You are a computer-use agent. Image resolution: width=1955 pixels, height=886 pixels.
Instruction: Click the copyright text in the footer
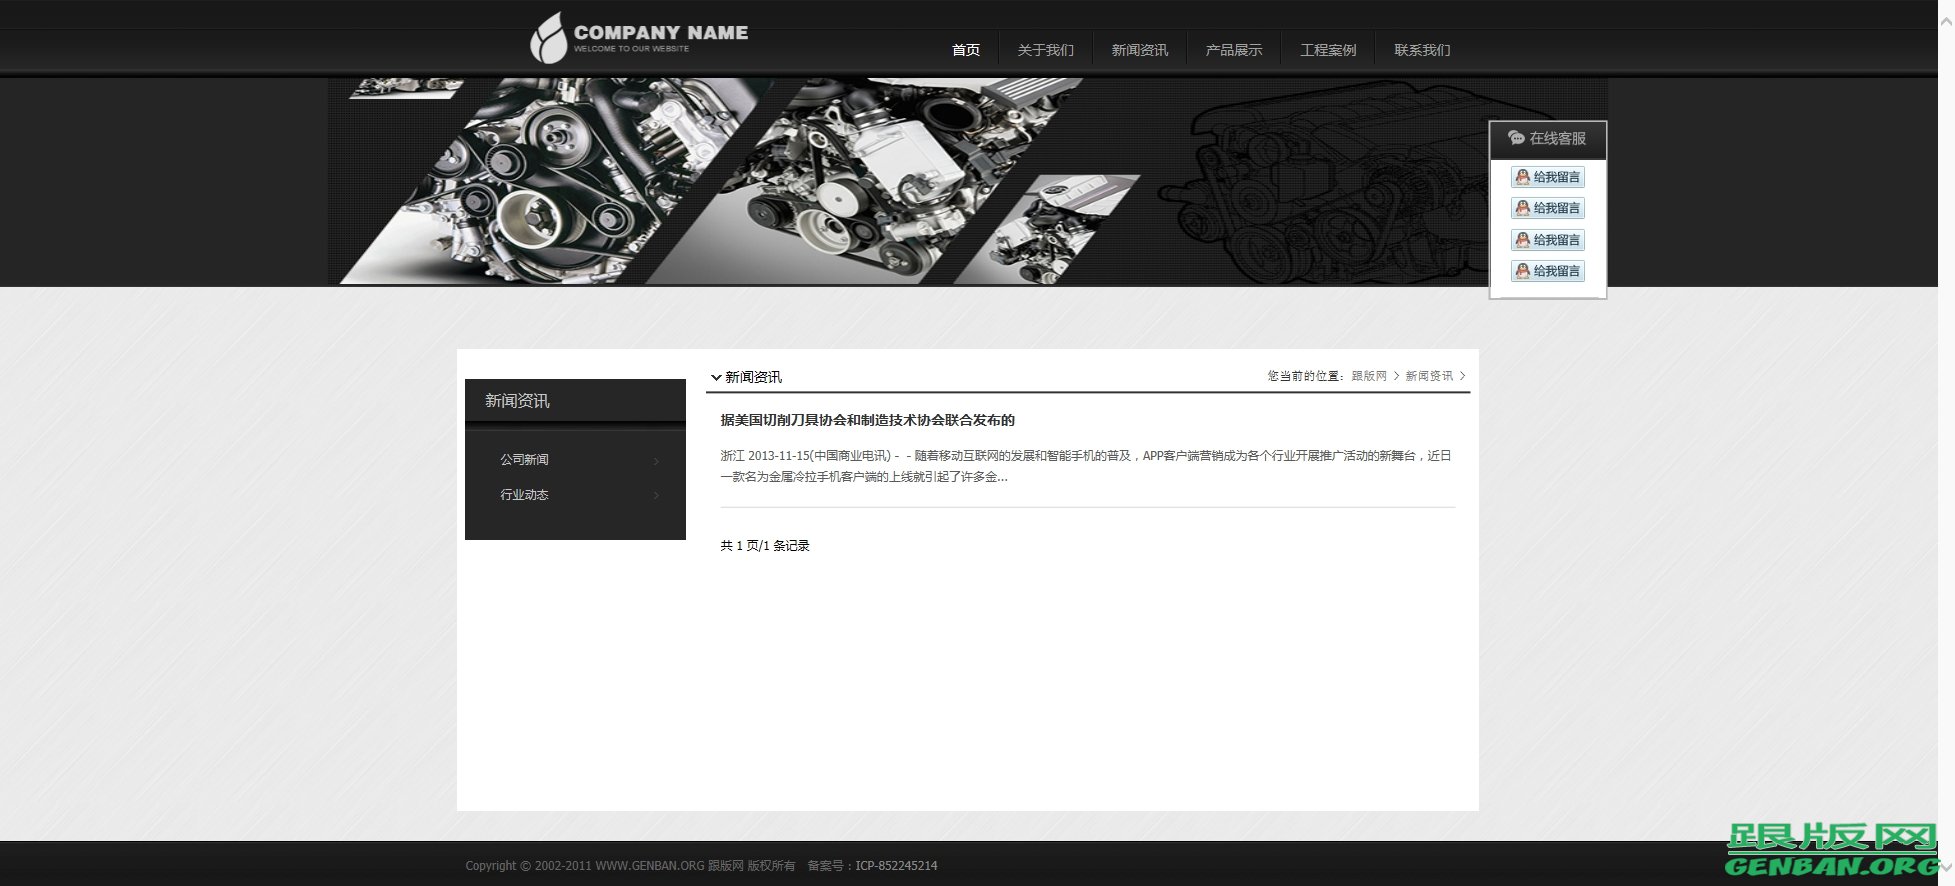click(630, 866)
